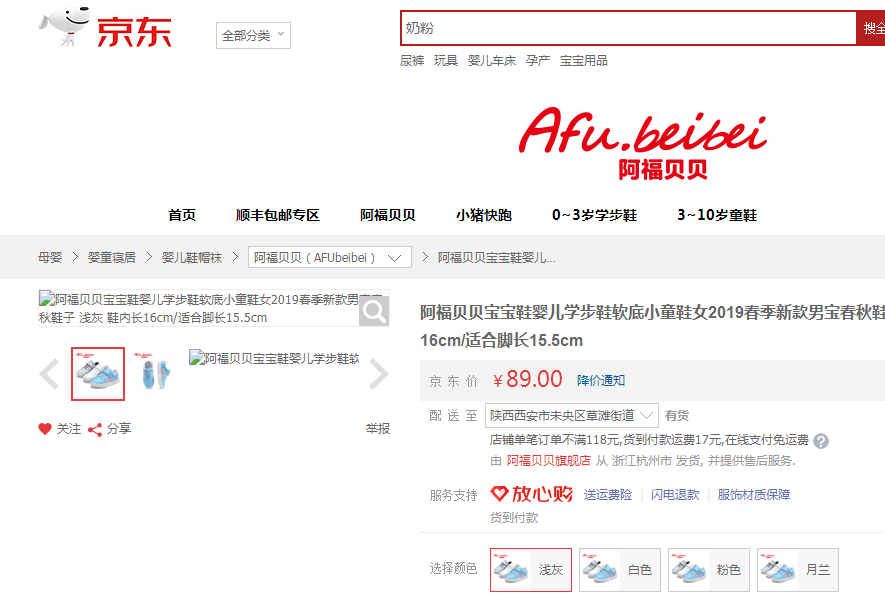
Task: Open the 阿福贝贝旗舰店 store link
Action: [x=549, y=461]
